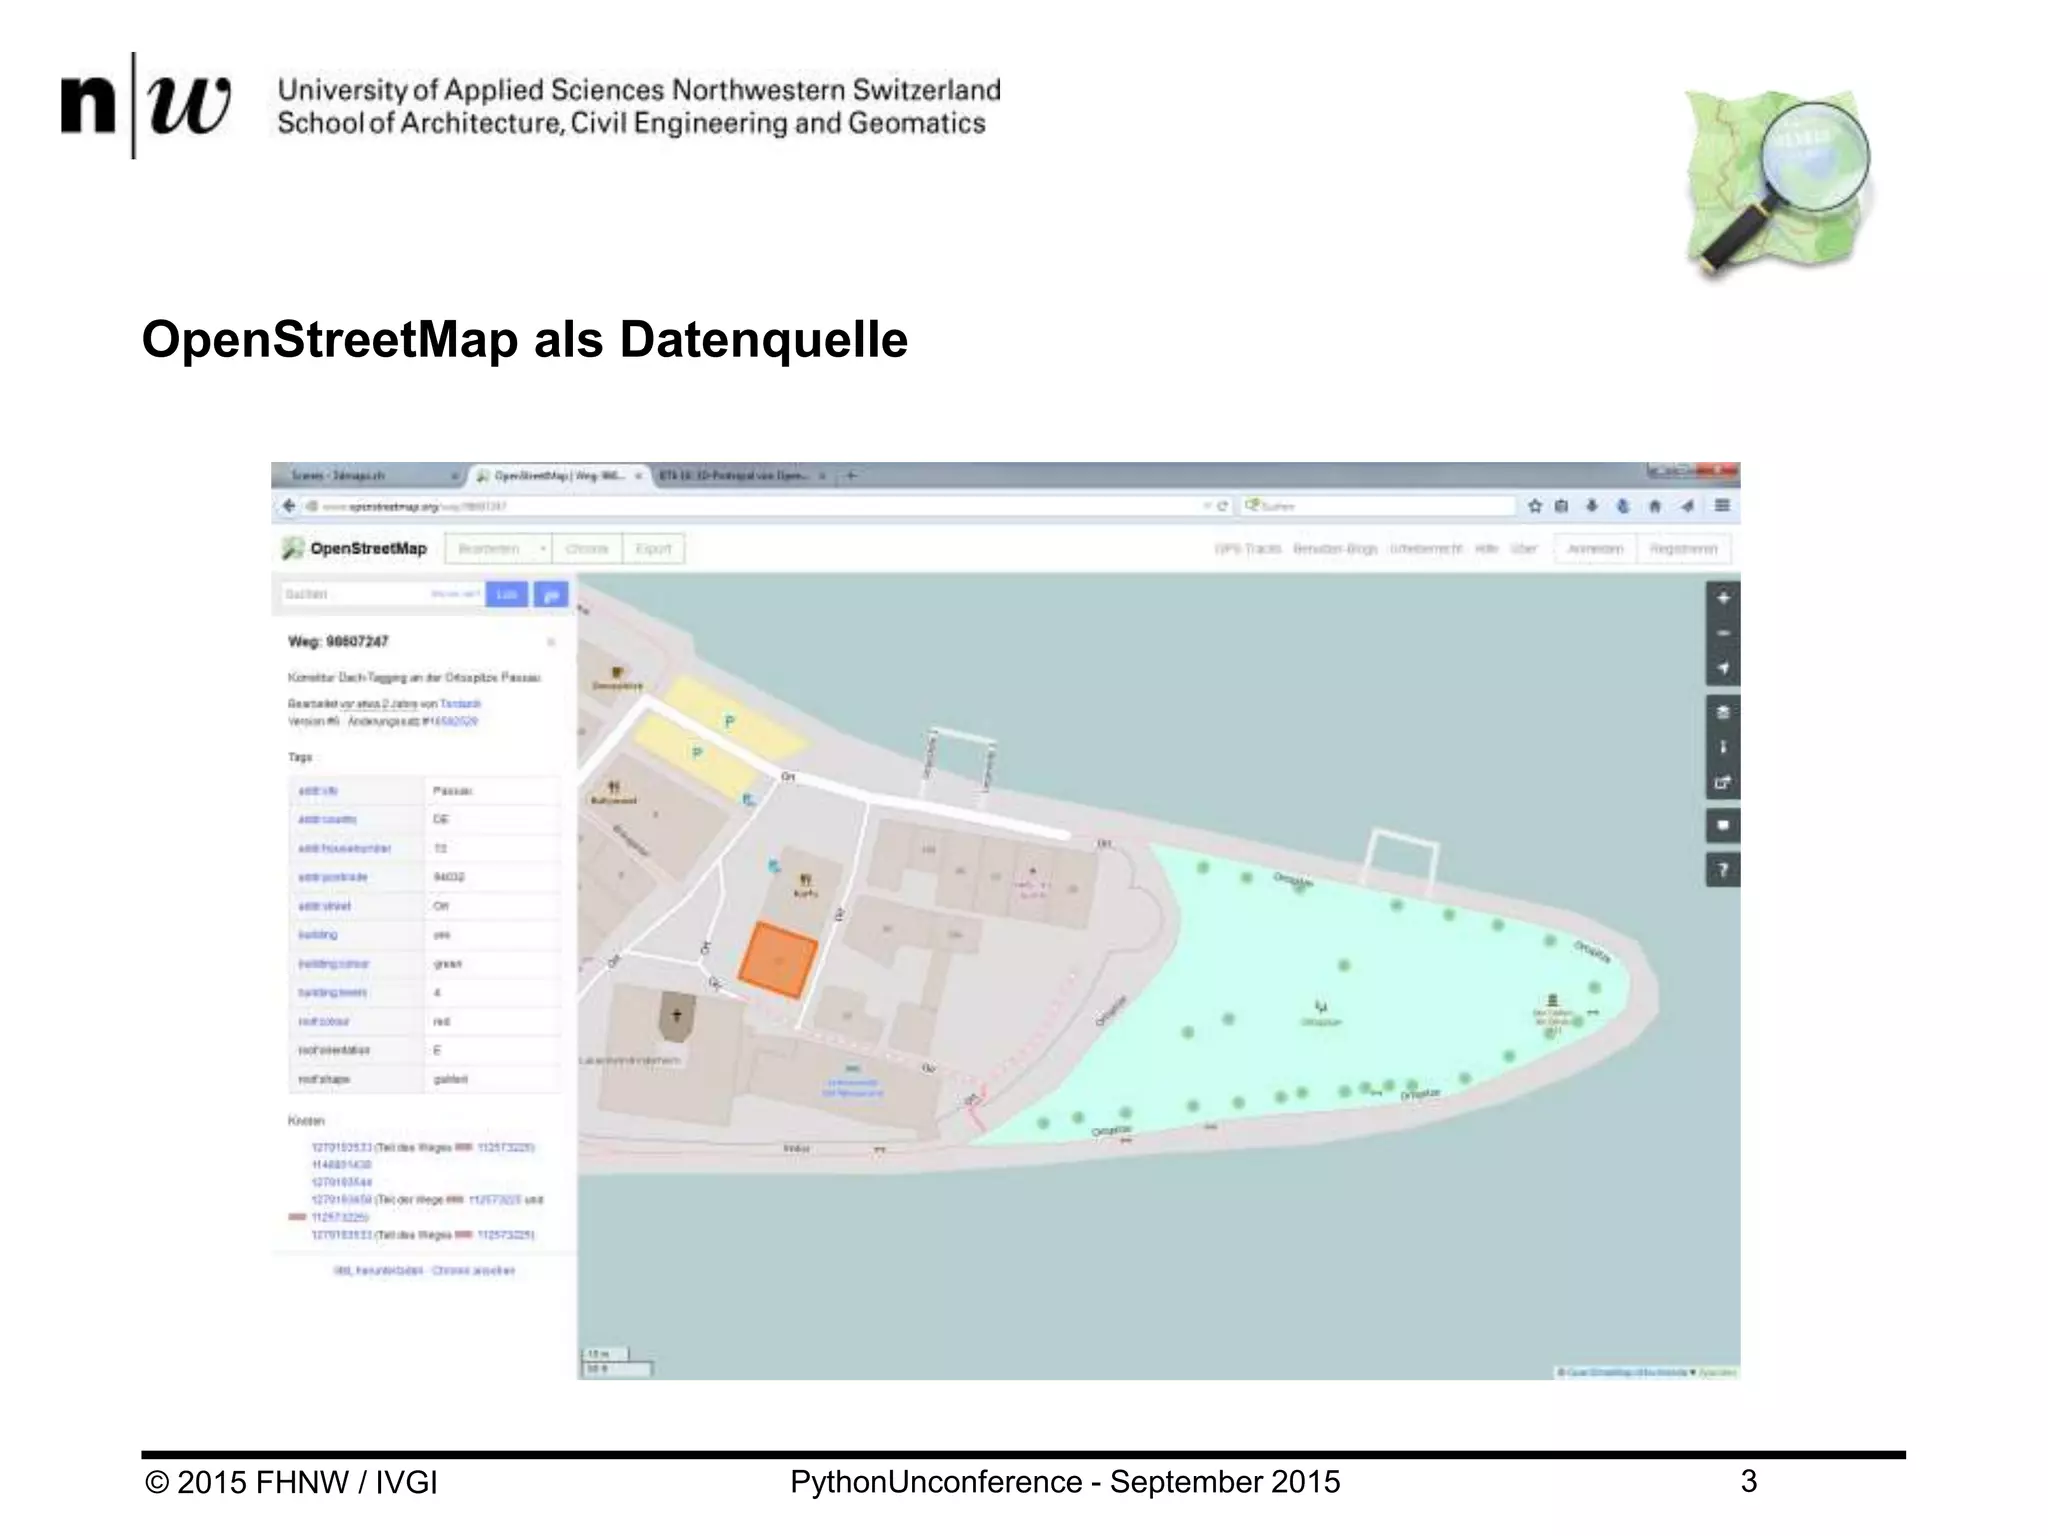Select the OpenStreetMap Weg browser tab

click(x=560, y=476)
